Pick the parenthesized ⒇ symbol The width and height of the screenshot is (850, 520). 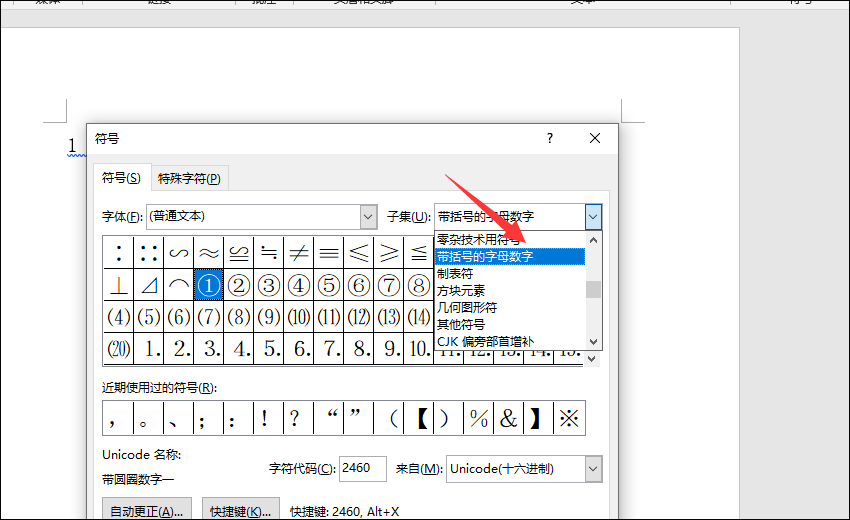point(119,349)
